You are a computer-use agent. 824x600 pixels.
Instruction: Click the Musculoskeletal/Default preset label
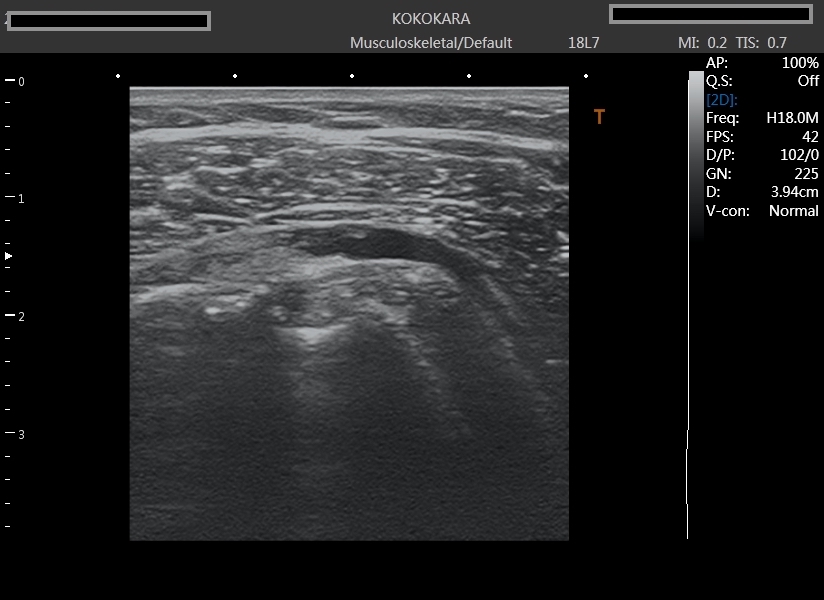[x=431, y=43]
